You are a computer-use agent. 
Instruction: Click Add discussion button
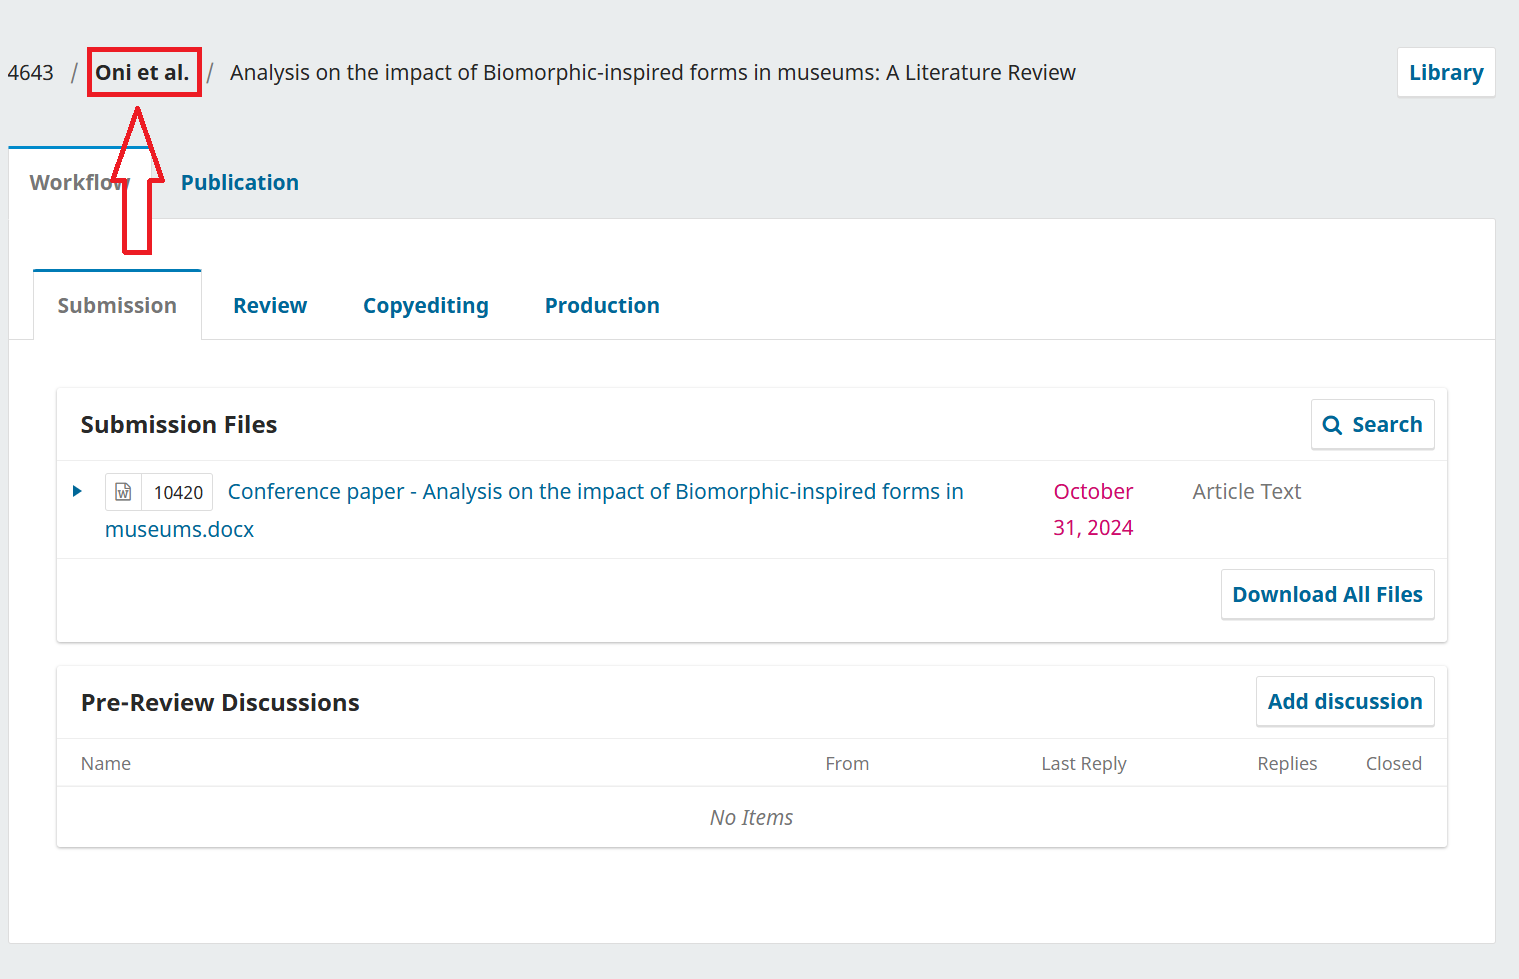click(1344, 702)
